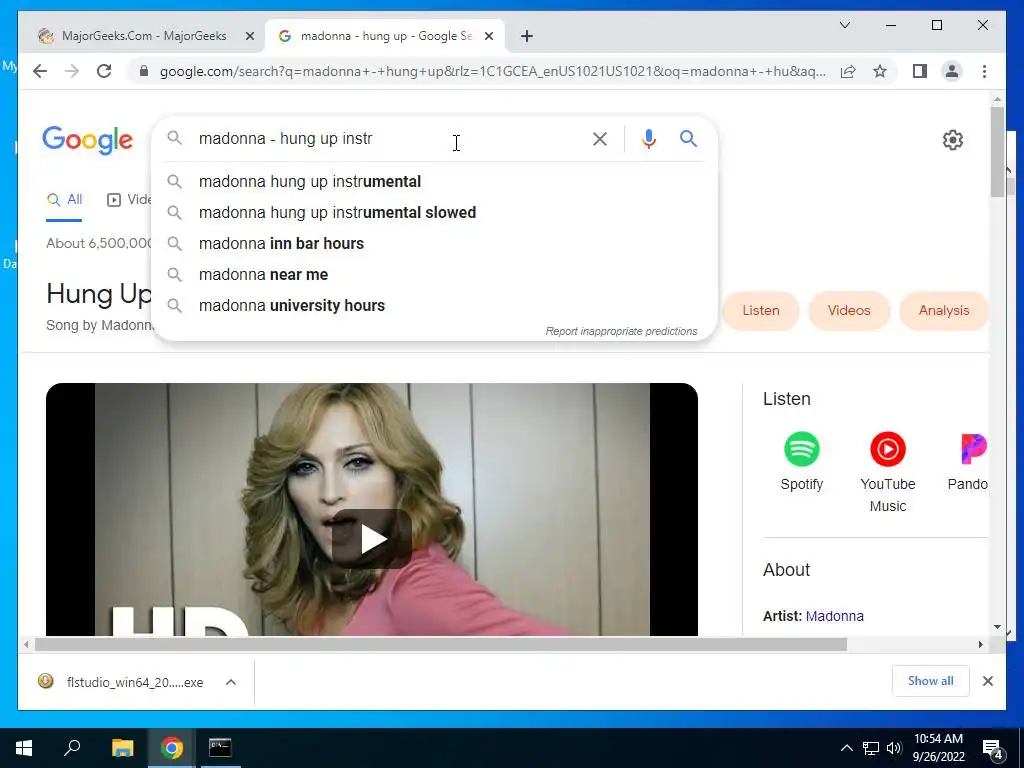Click the vertical page scrollbar thumb
The height and width of the screenshot is (768, 1024).
(997, 152)
